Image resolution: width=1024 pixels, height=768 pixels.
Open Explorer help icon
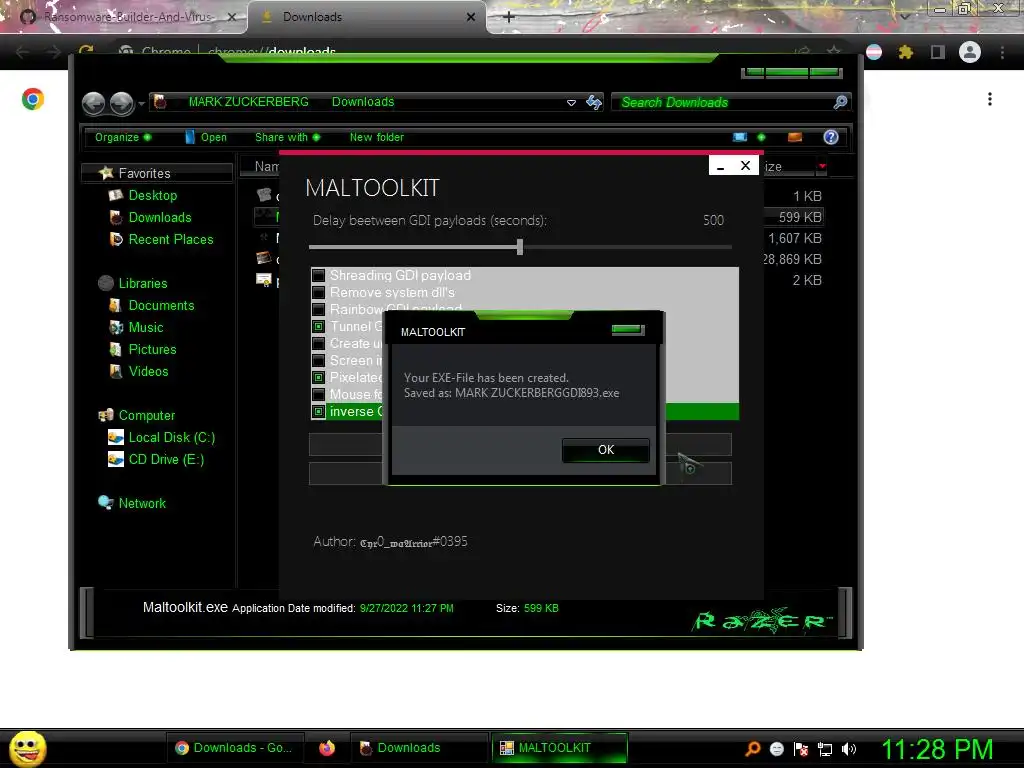[x=831, y=137]
